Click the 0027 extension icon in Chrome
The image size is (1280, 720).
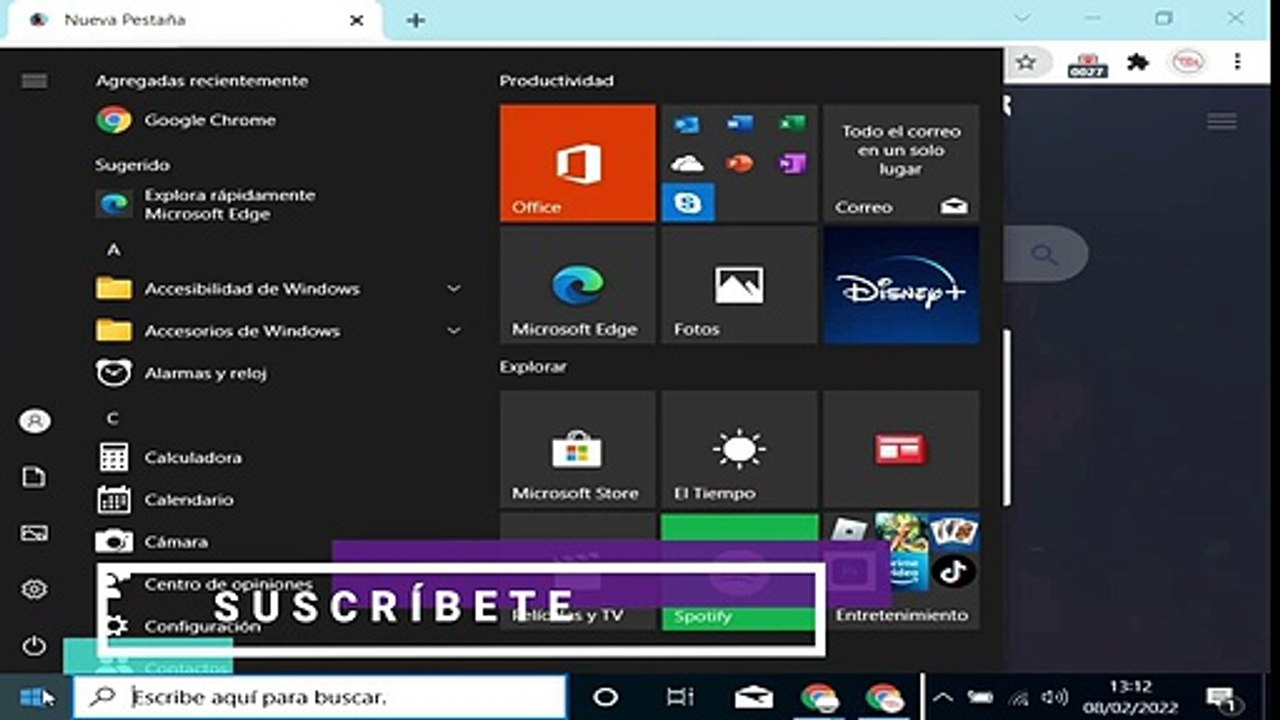[x=1087, y=64]
